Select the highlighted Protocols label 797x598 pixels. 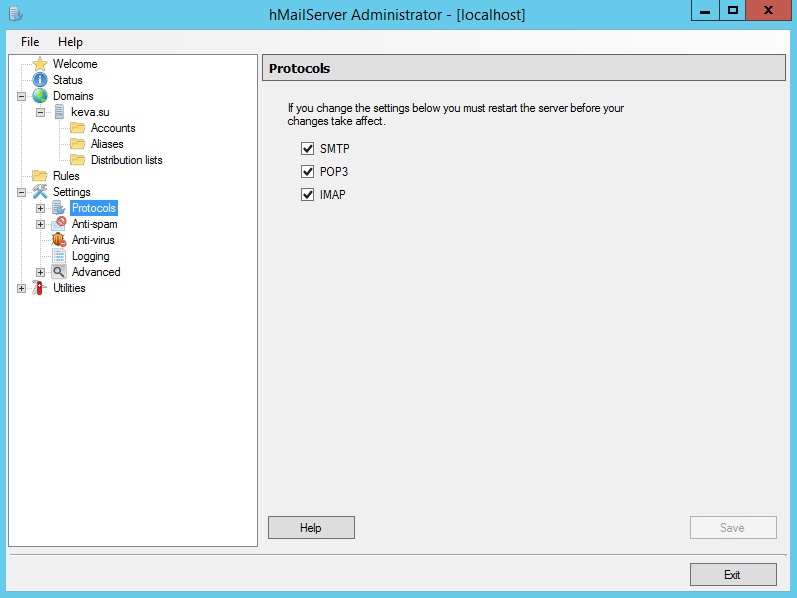pos(94,208)
